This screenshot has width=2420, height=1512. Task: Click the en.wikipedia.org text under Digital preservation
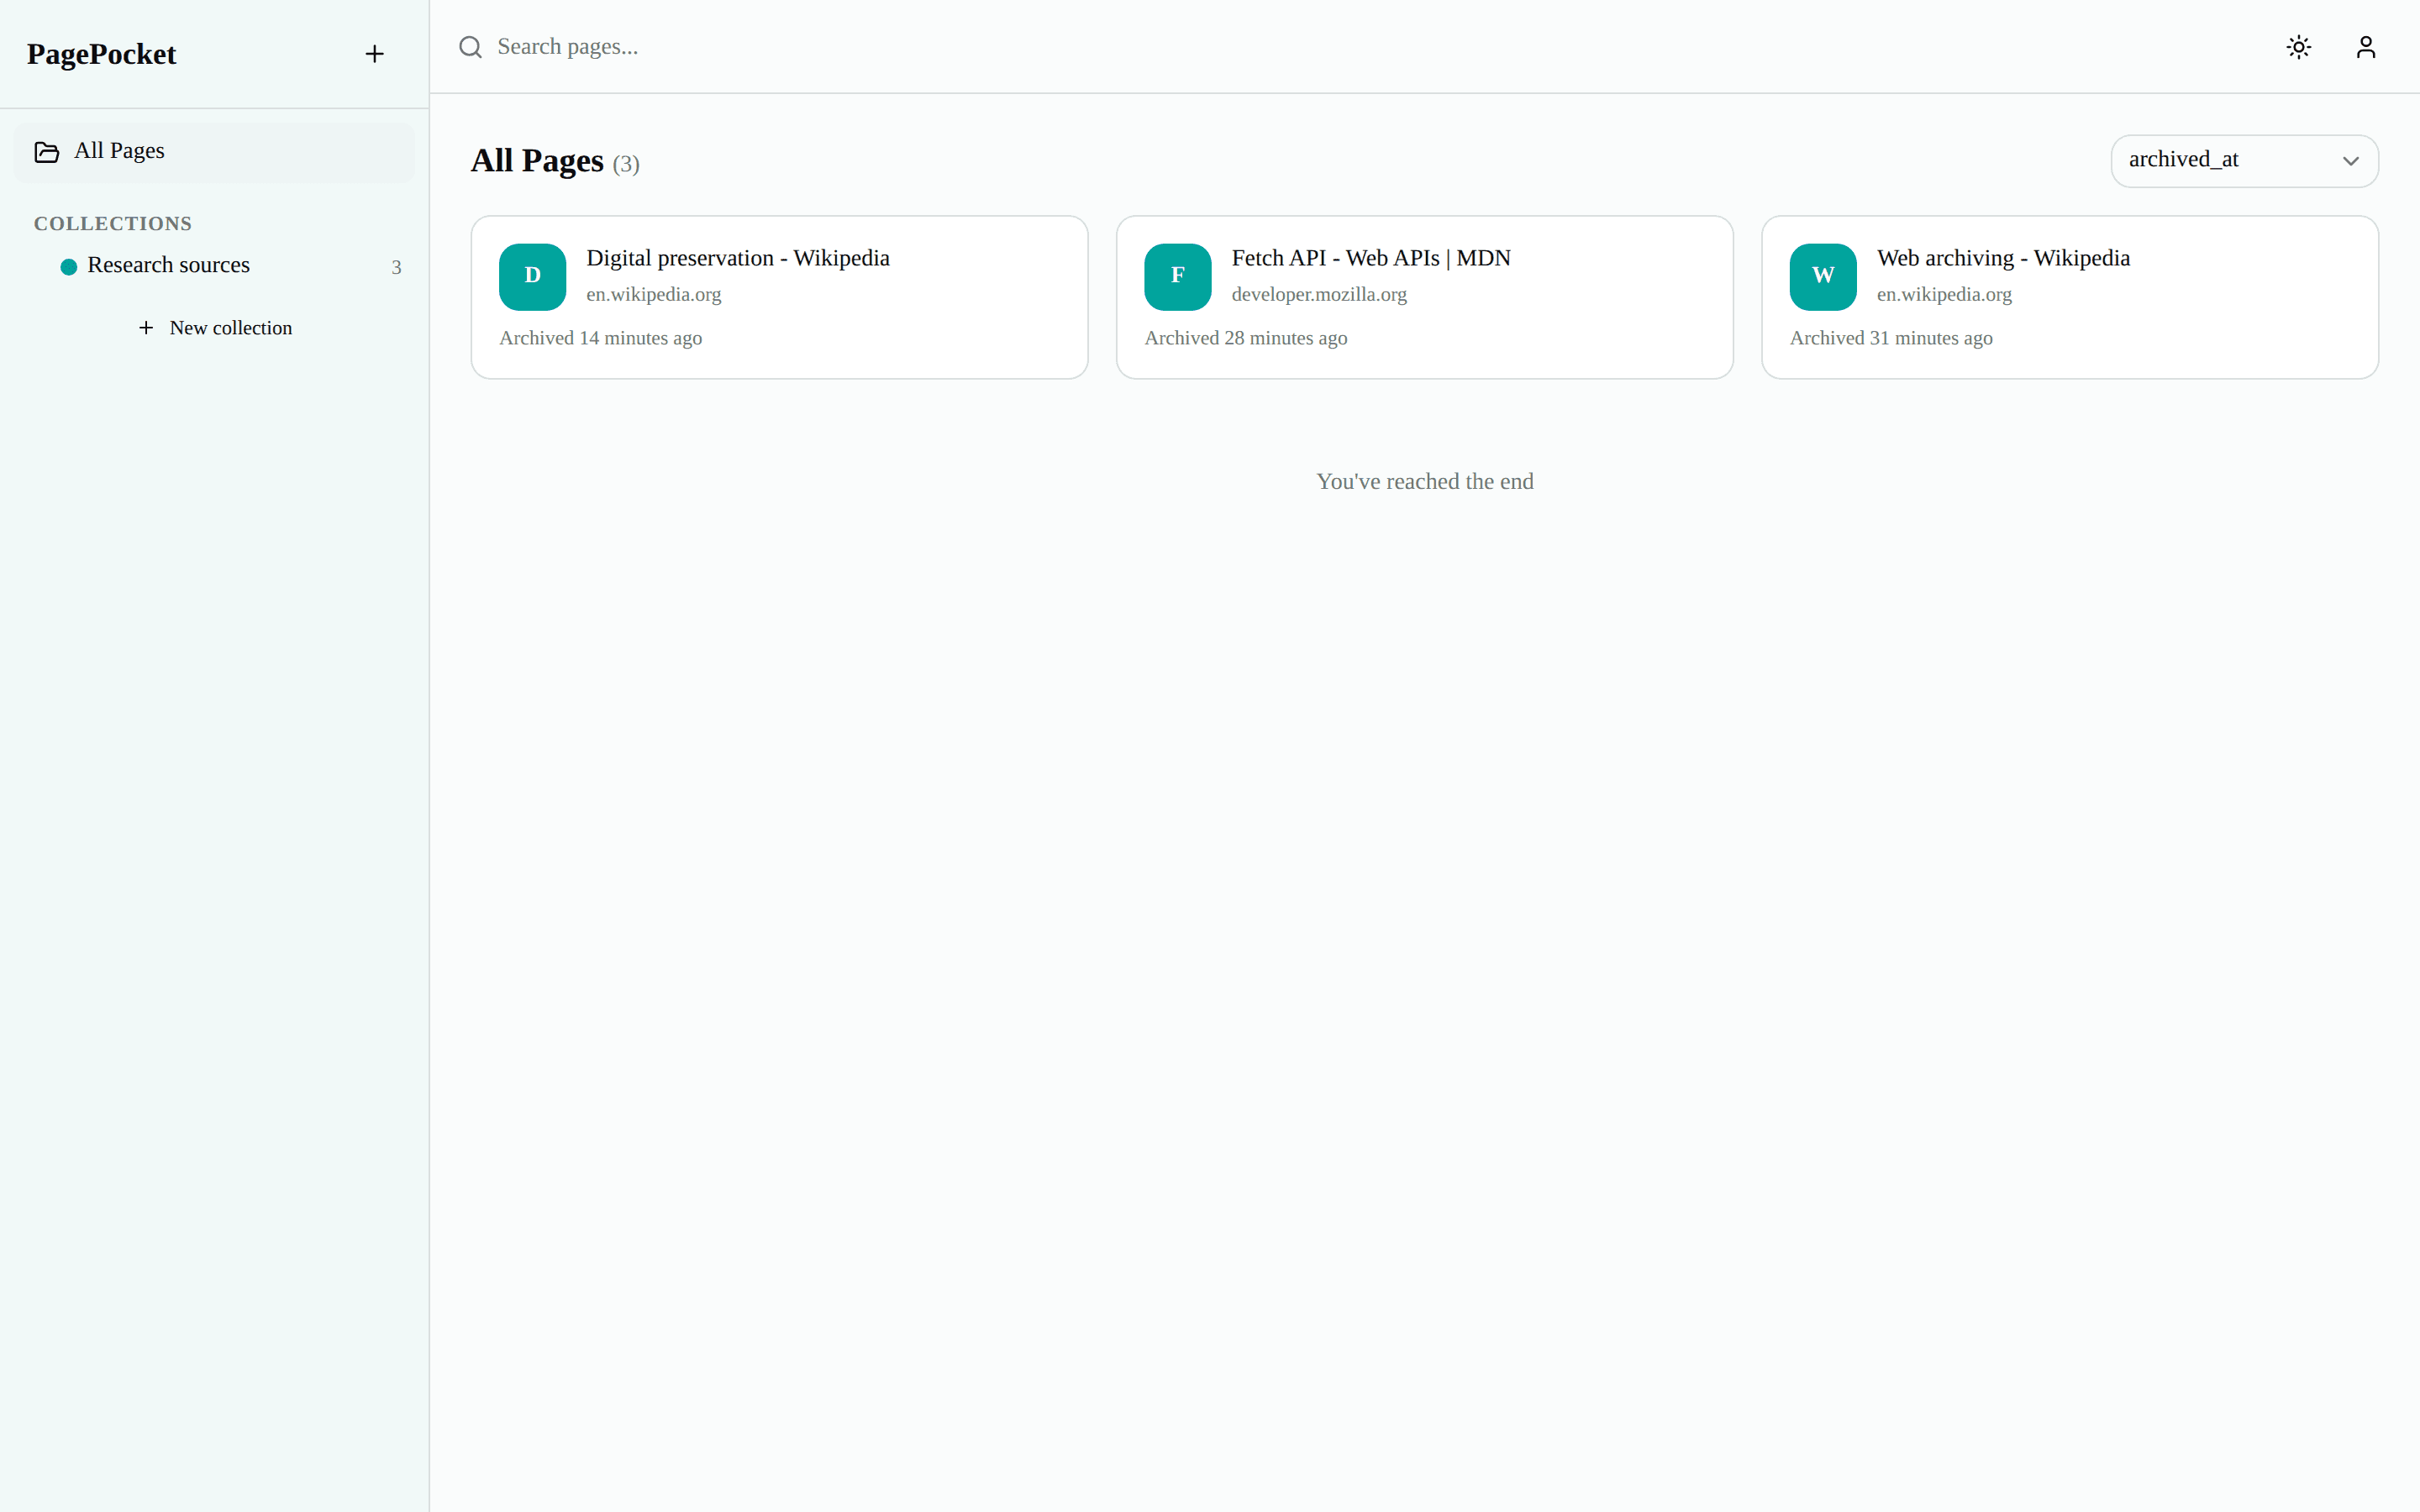click(654, 295)
